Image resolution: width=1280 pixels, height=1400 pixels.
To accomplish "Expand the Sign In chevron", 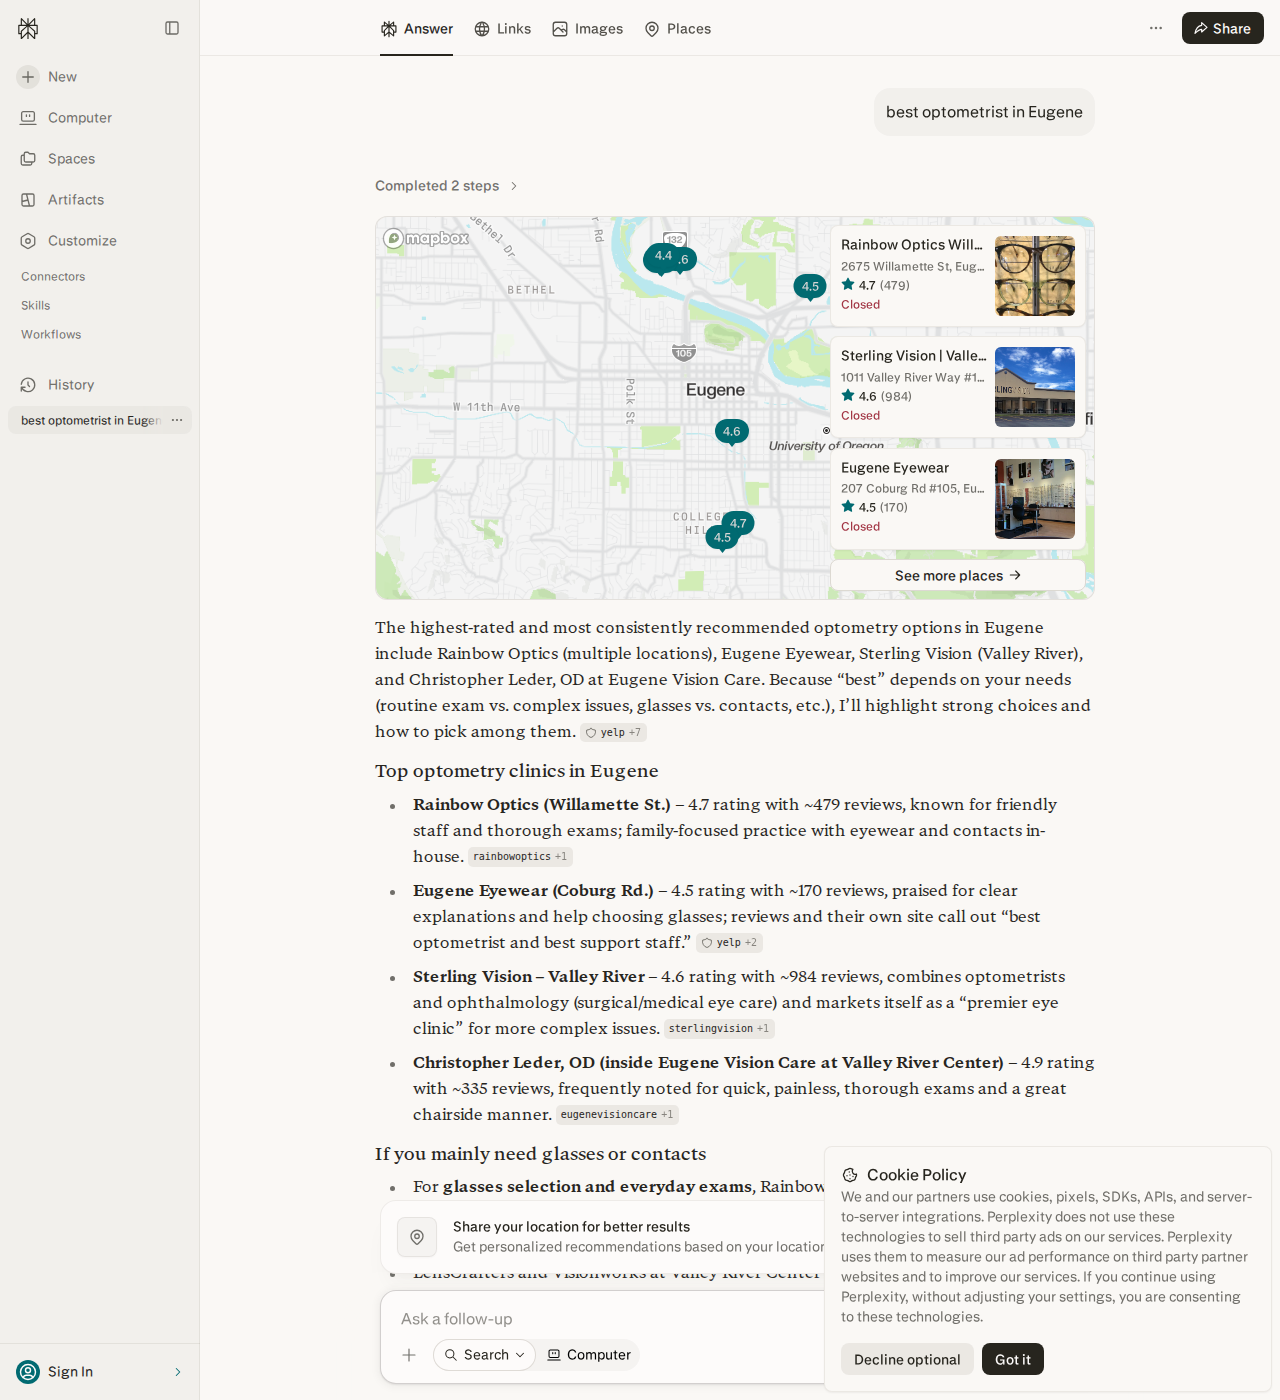I will (x=178, y=1372).
